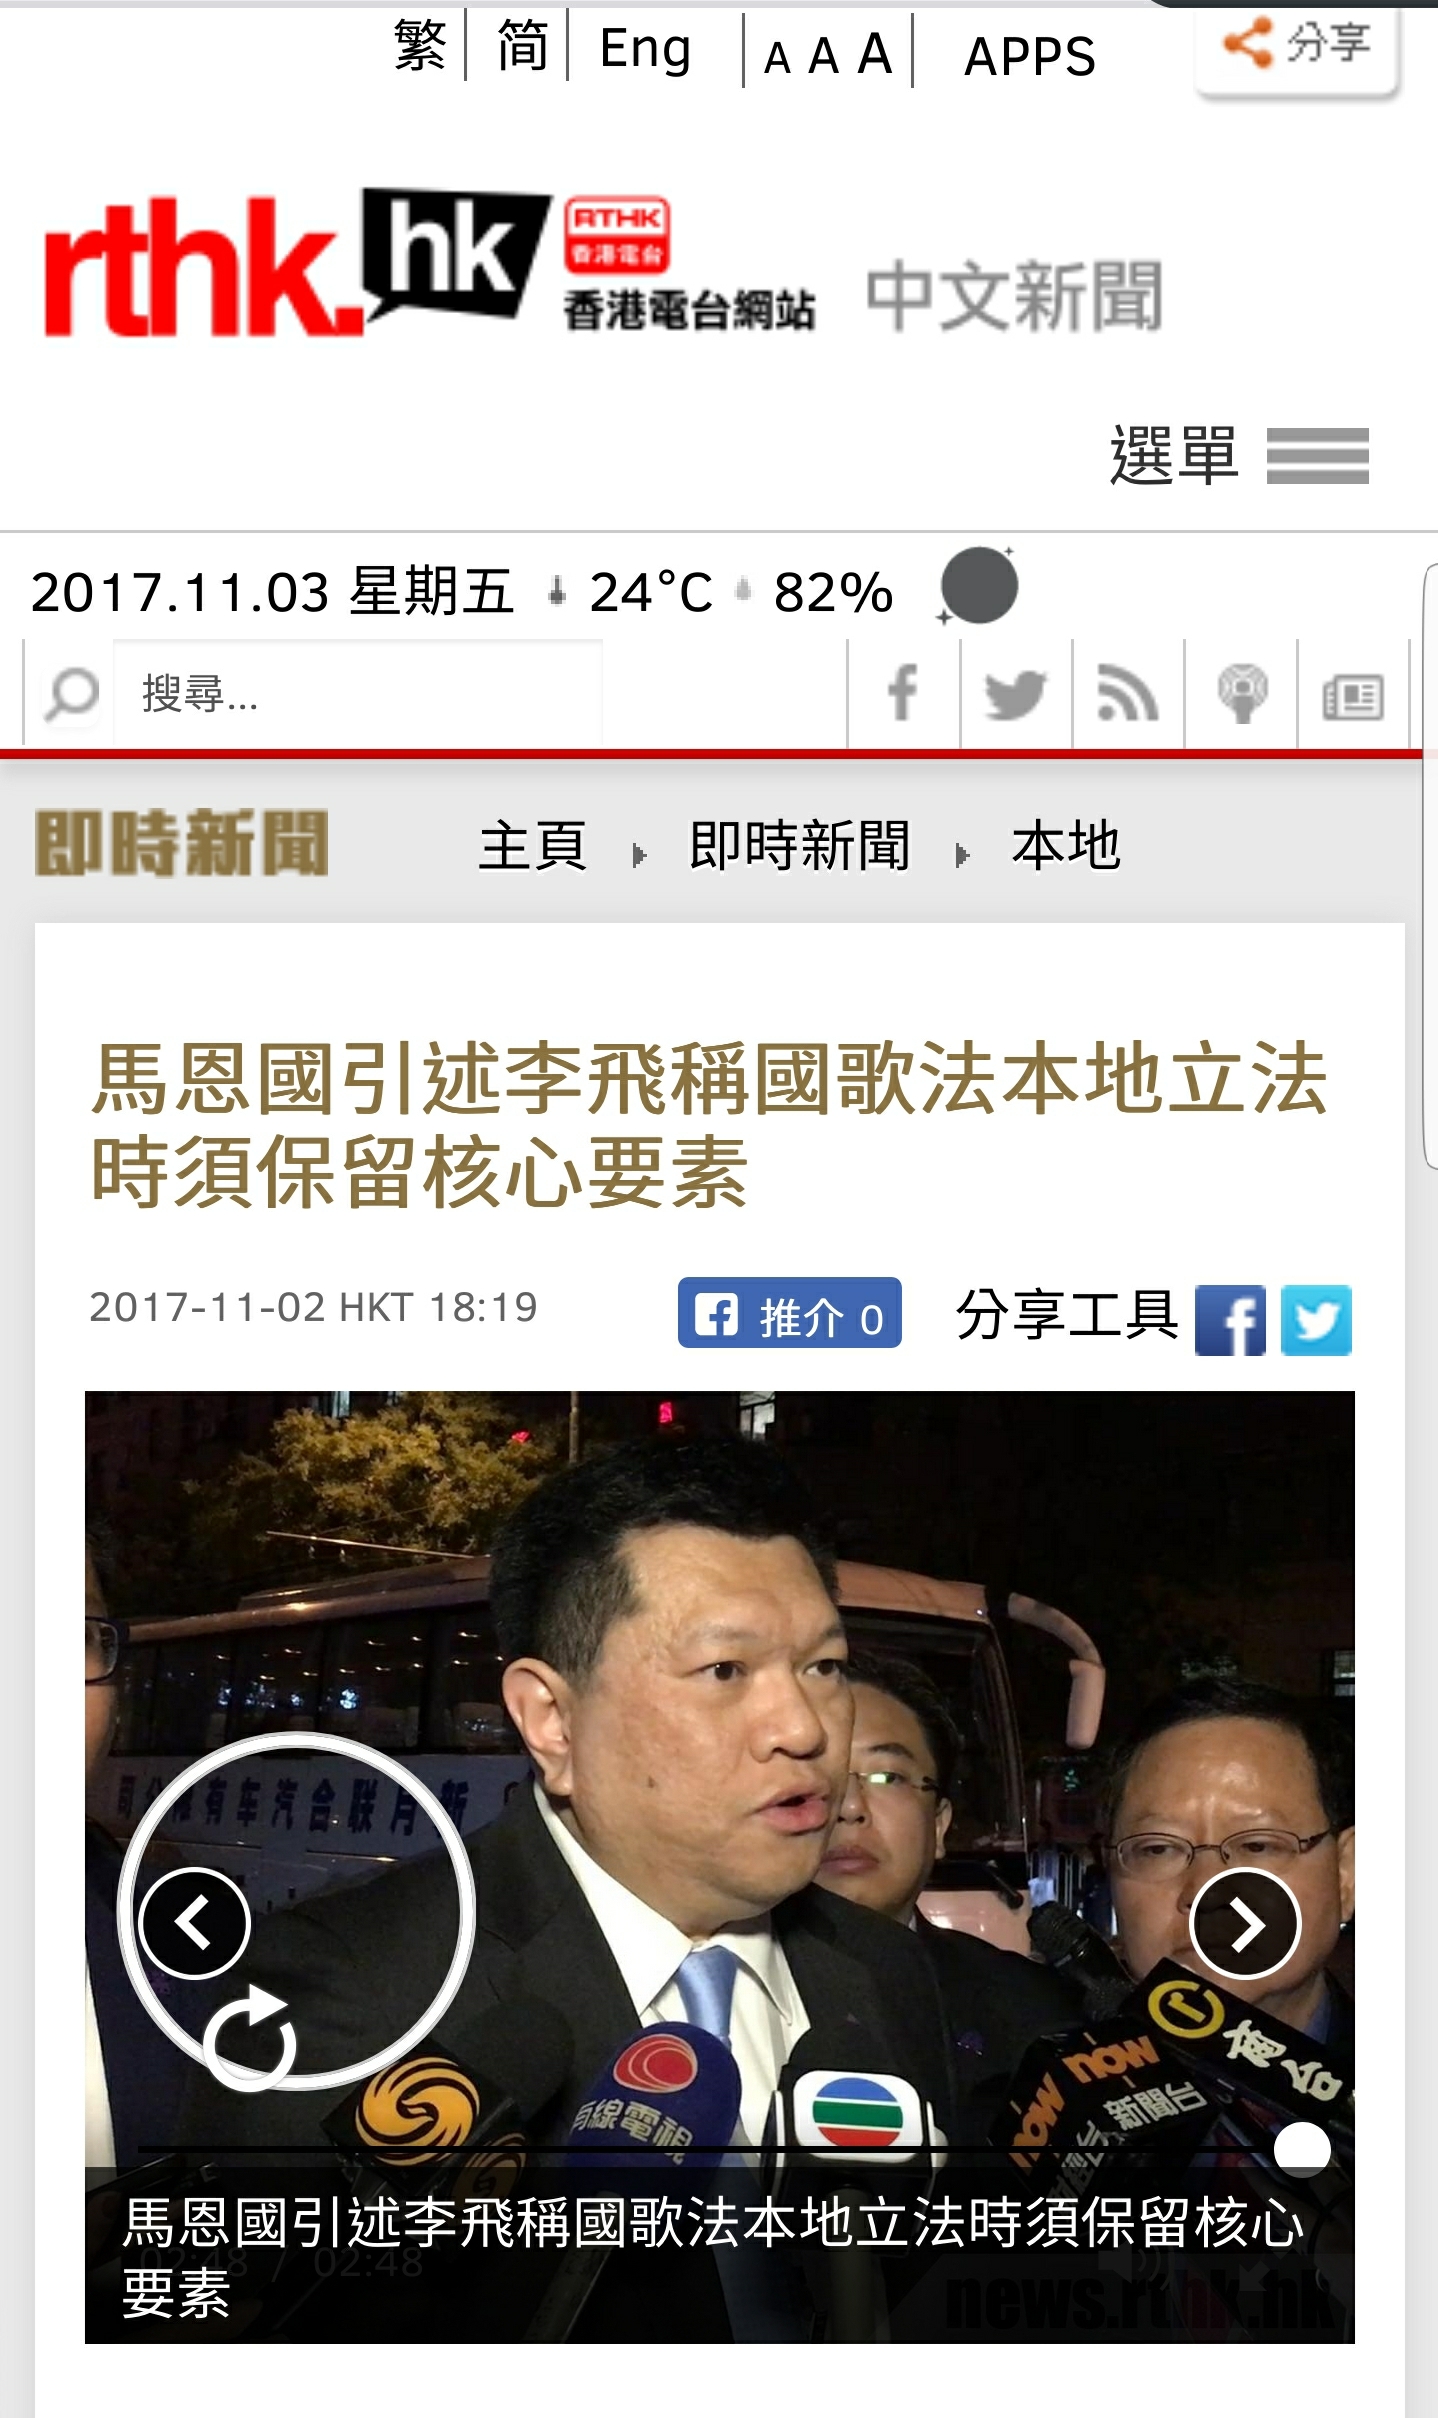Open the APPS link
This screenshot has width=1438, height=2418.
point(1030,56)
